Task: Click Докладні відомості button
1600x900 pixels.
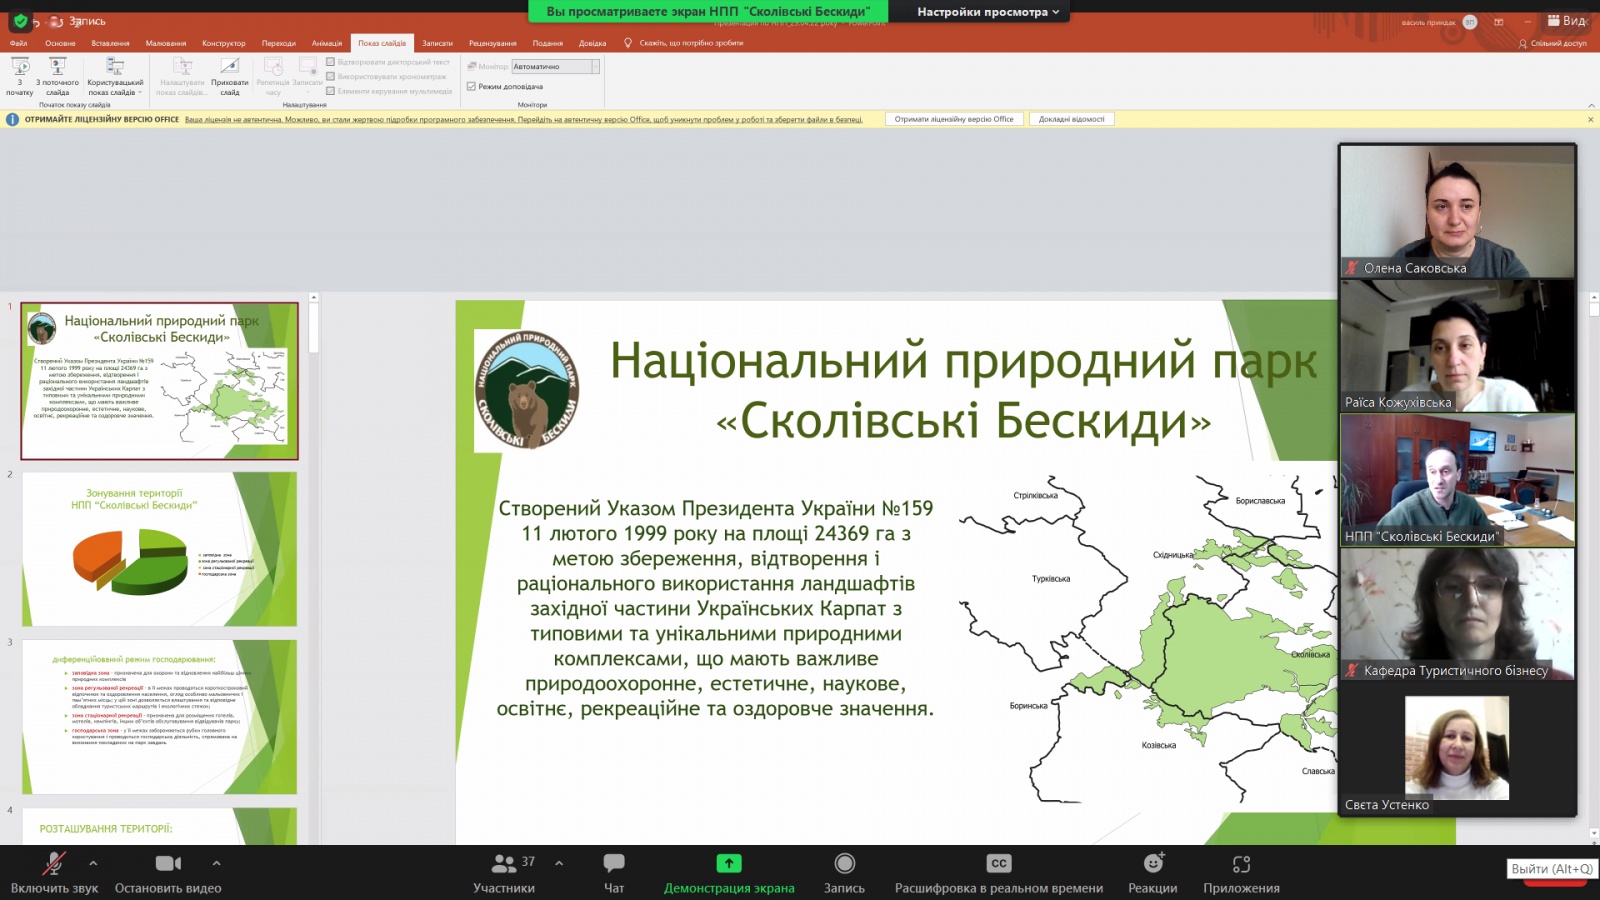Action: coord(1072,119)
